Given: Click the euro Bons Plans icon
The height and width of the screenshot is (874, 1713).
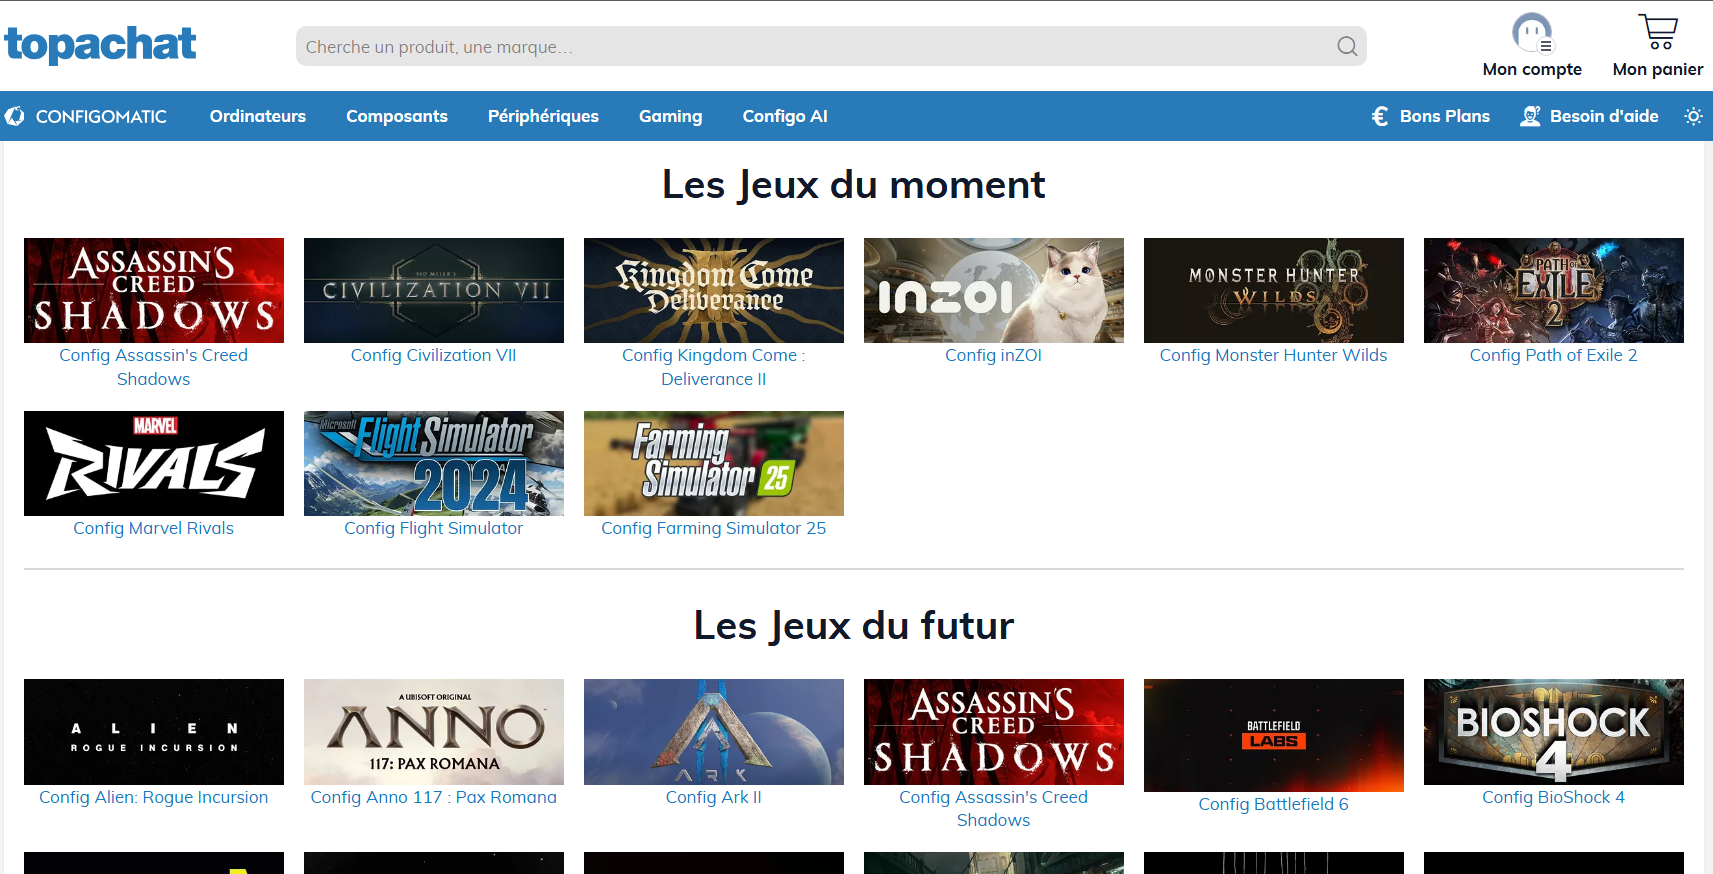Looking at the screenshot, I should pos(1380,116).
